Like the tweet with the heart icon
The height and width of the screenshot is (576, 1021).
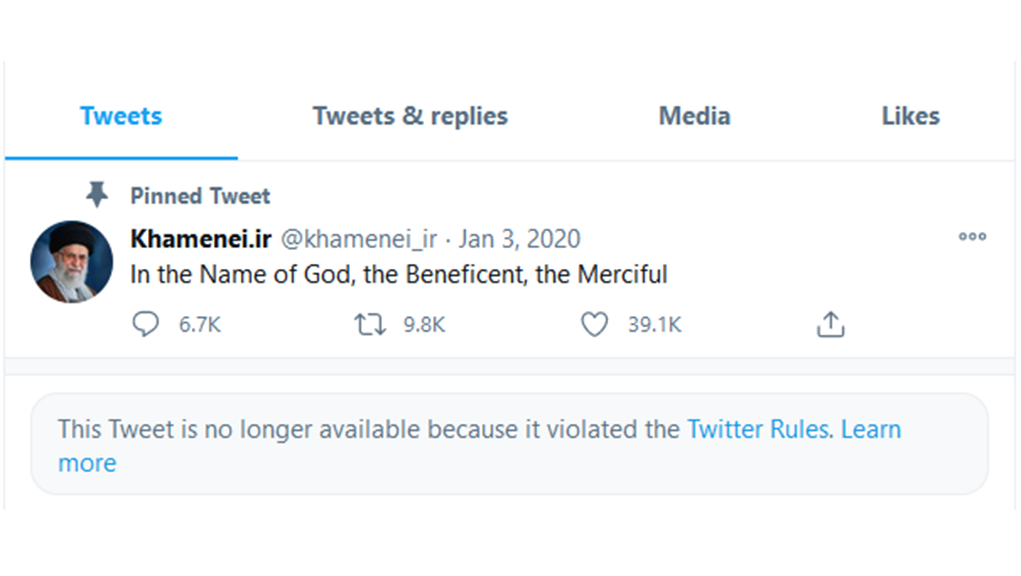pos(595,324)
